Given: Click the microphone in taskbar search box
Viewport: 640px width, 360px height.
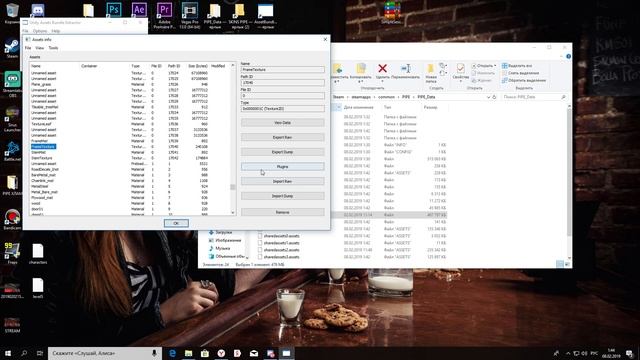Looking at the screenshot, I should [x=154, y=353].
